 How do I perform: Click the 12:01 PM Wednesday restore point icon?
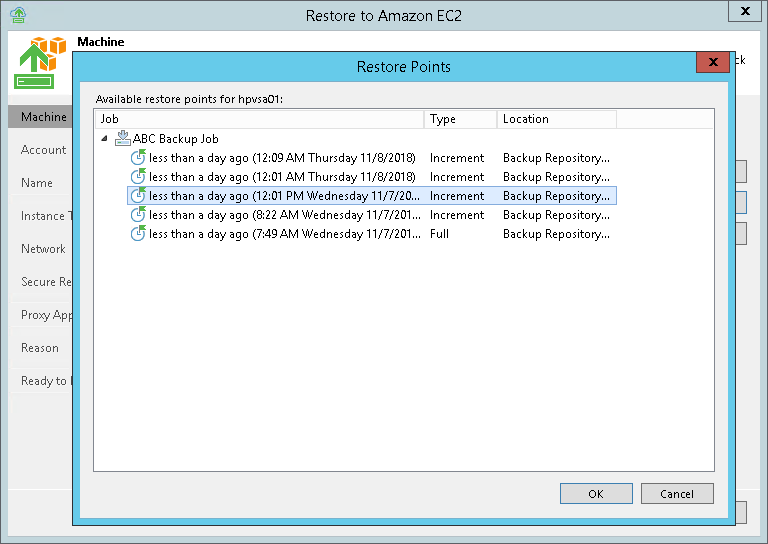(138, 196)
